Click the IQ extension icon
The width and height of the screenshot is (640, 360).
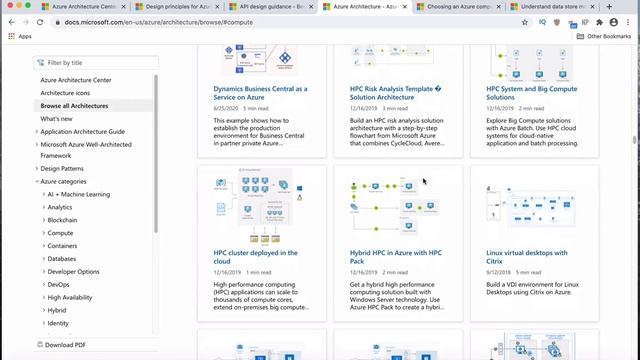coord(542,22)
